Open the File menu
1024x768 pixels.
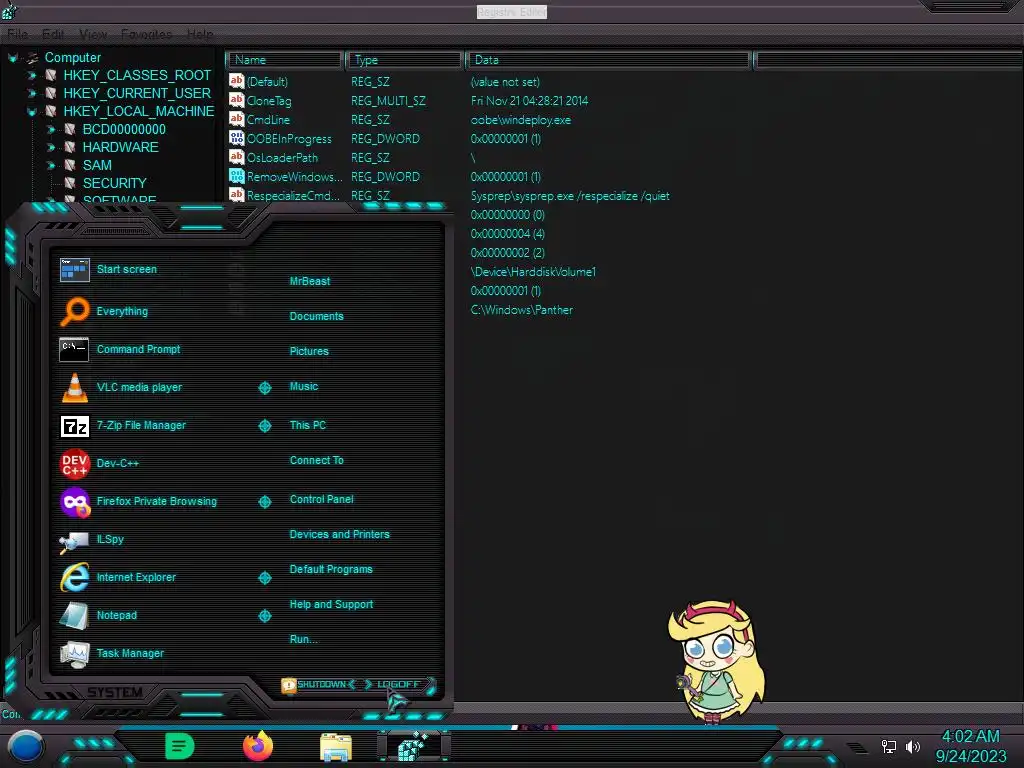click(18, 34)
